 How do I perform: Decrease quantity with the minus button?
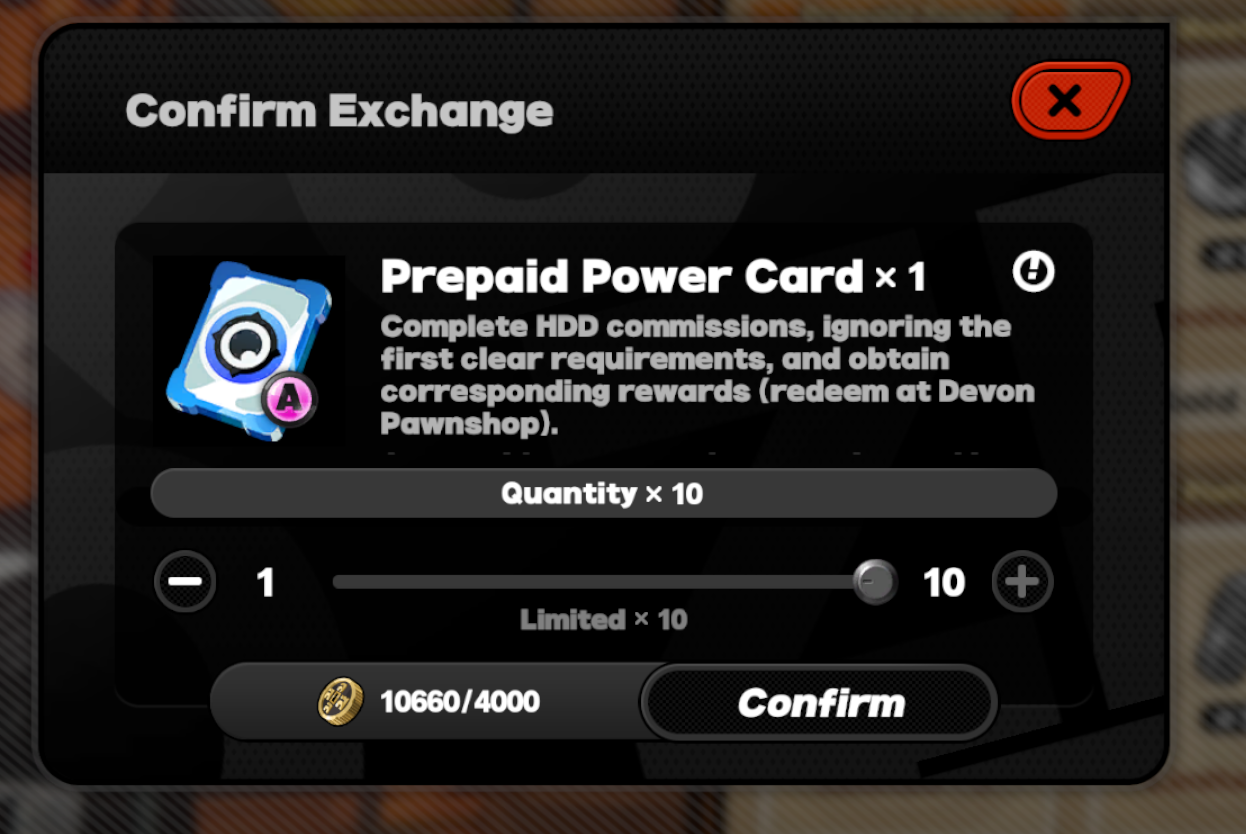(185, 581)
